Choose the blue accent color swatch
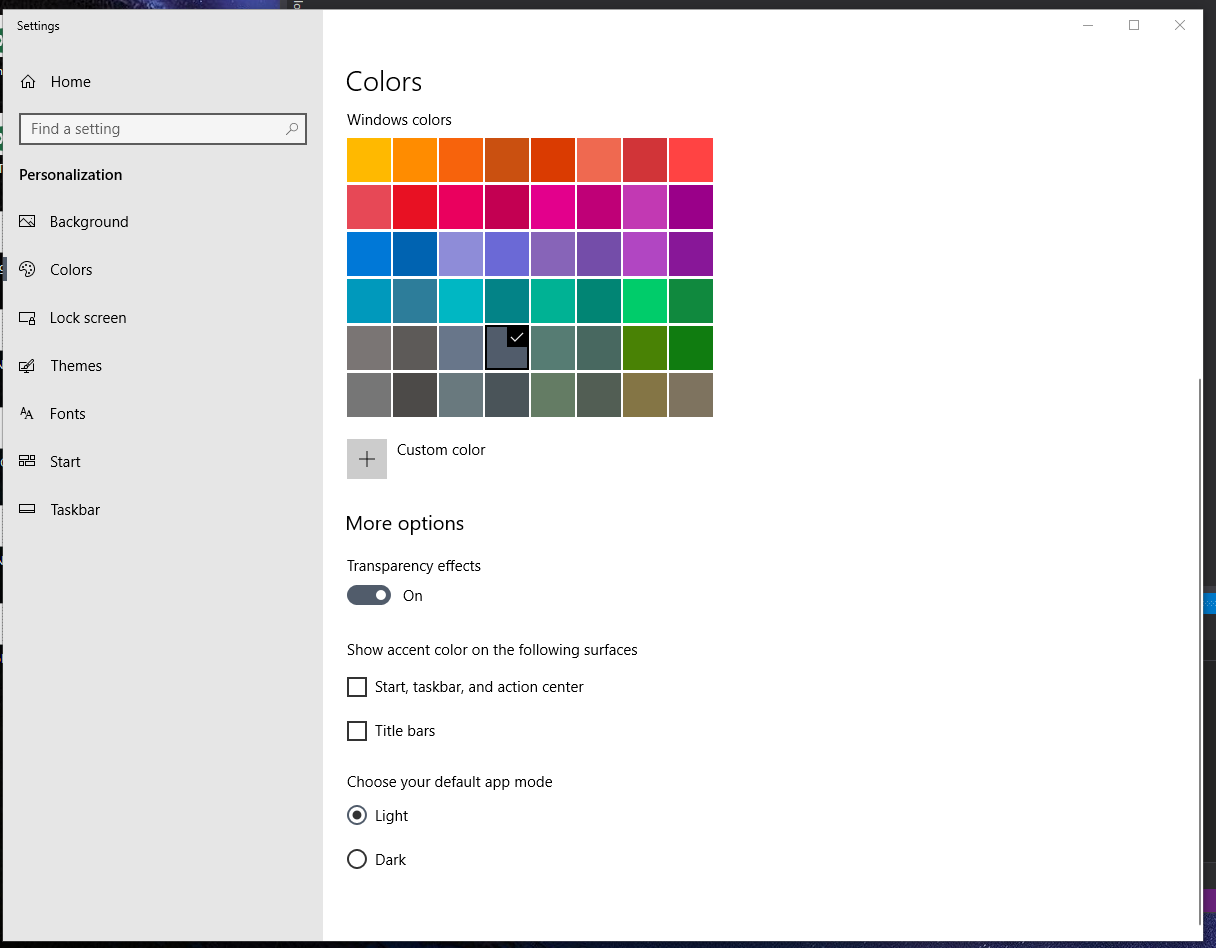Viewport: 1216px width, 948px height. click(368, 253)
